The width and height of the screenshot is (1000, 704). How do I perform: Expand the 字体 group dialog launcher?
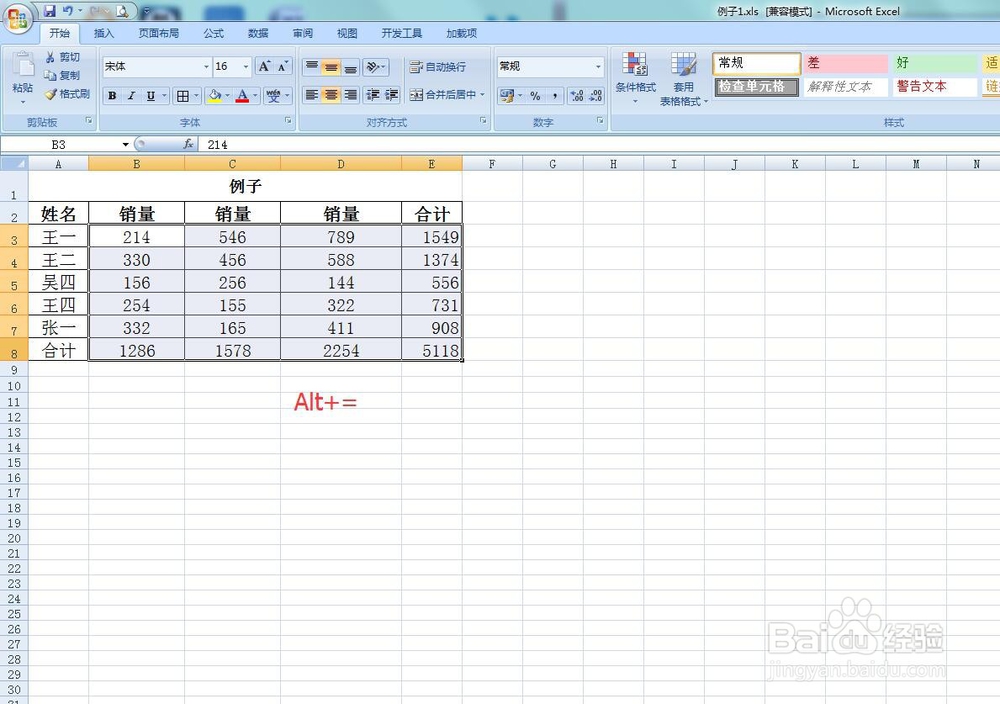point(288,121)
